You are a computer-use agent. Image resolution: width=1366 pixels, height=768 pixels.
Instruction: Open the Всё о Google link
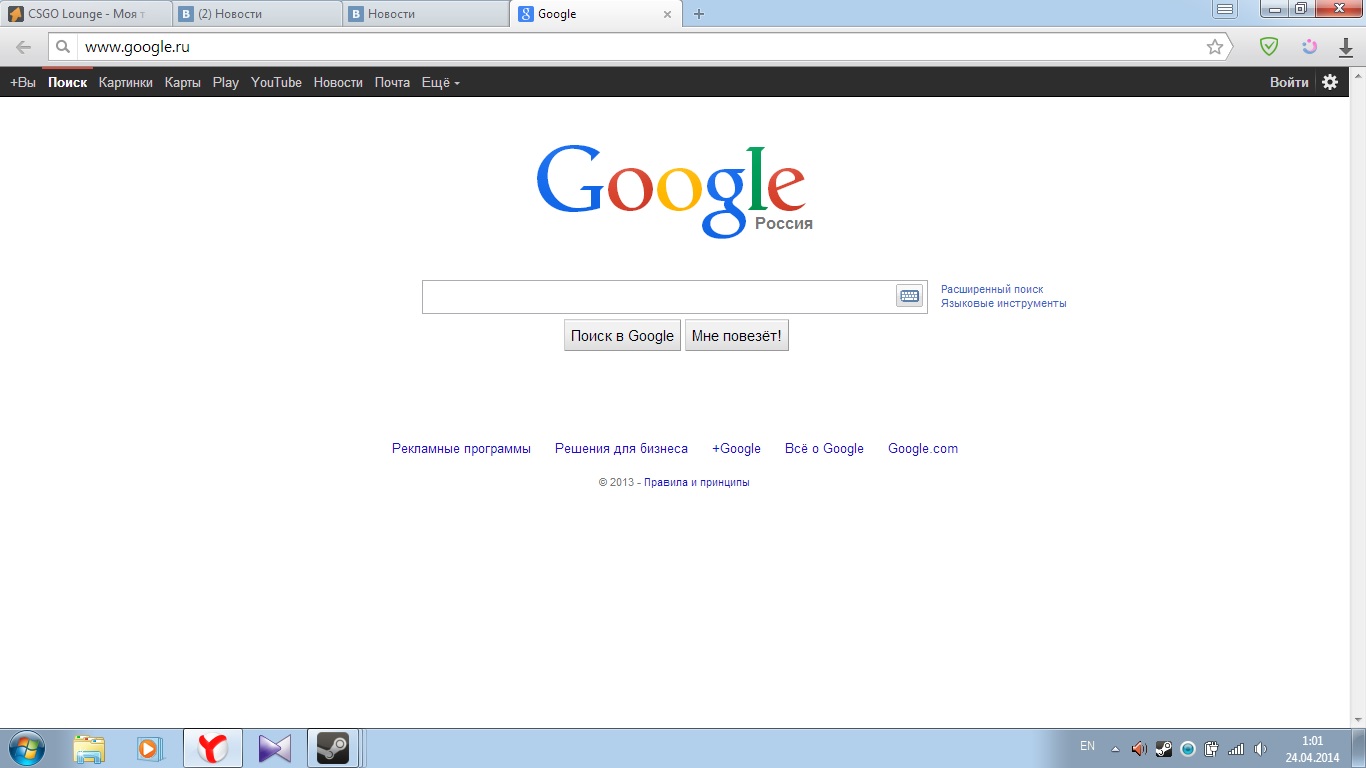pyautogui.click(x=824, y=448)
